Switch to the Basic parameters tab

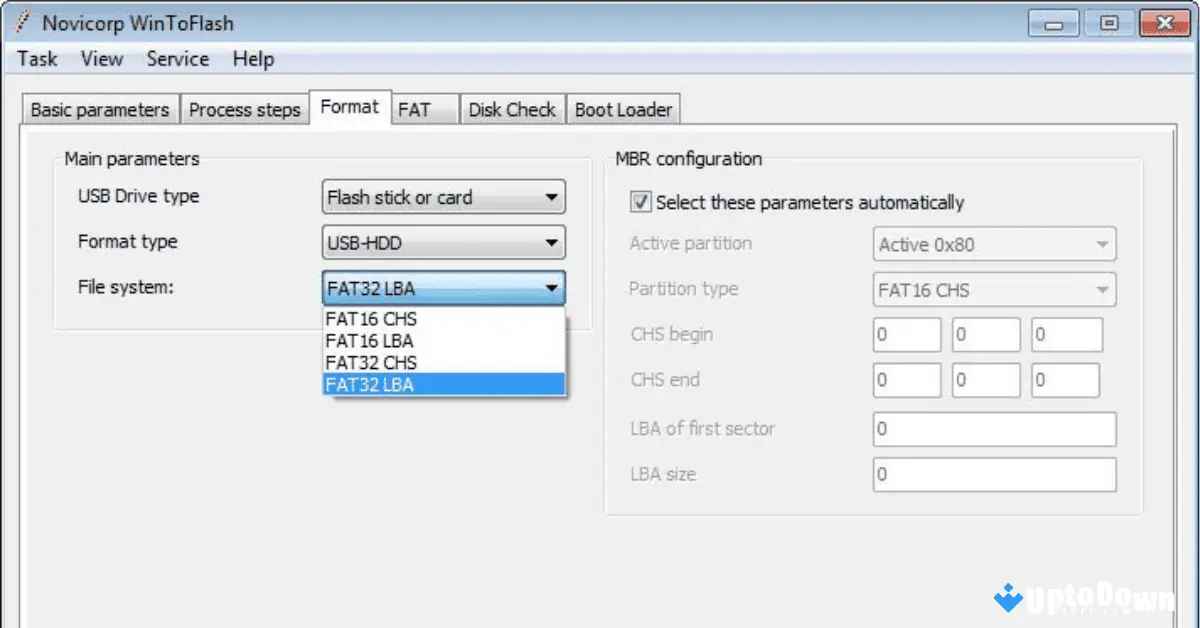(99, 109)
